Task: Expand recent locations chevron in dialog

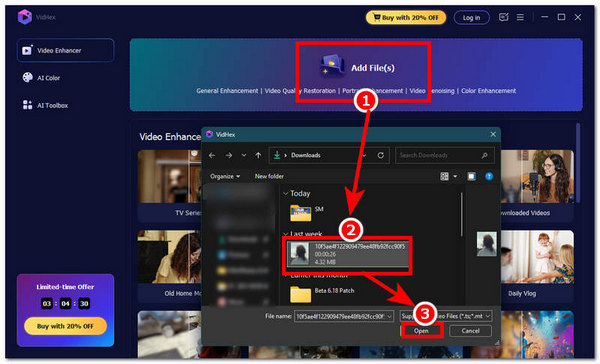Action: 244,155
